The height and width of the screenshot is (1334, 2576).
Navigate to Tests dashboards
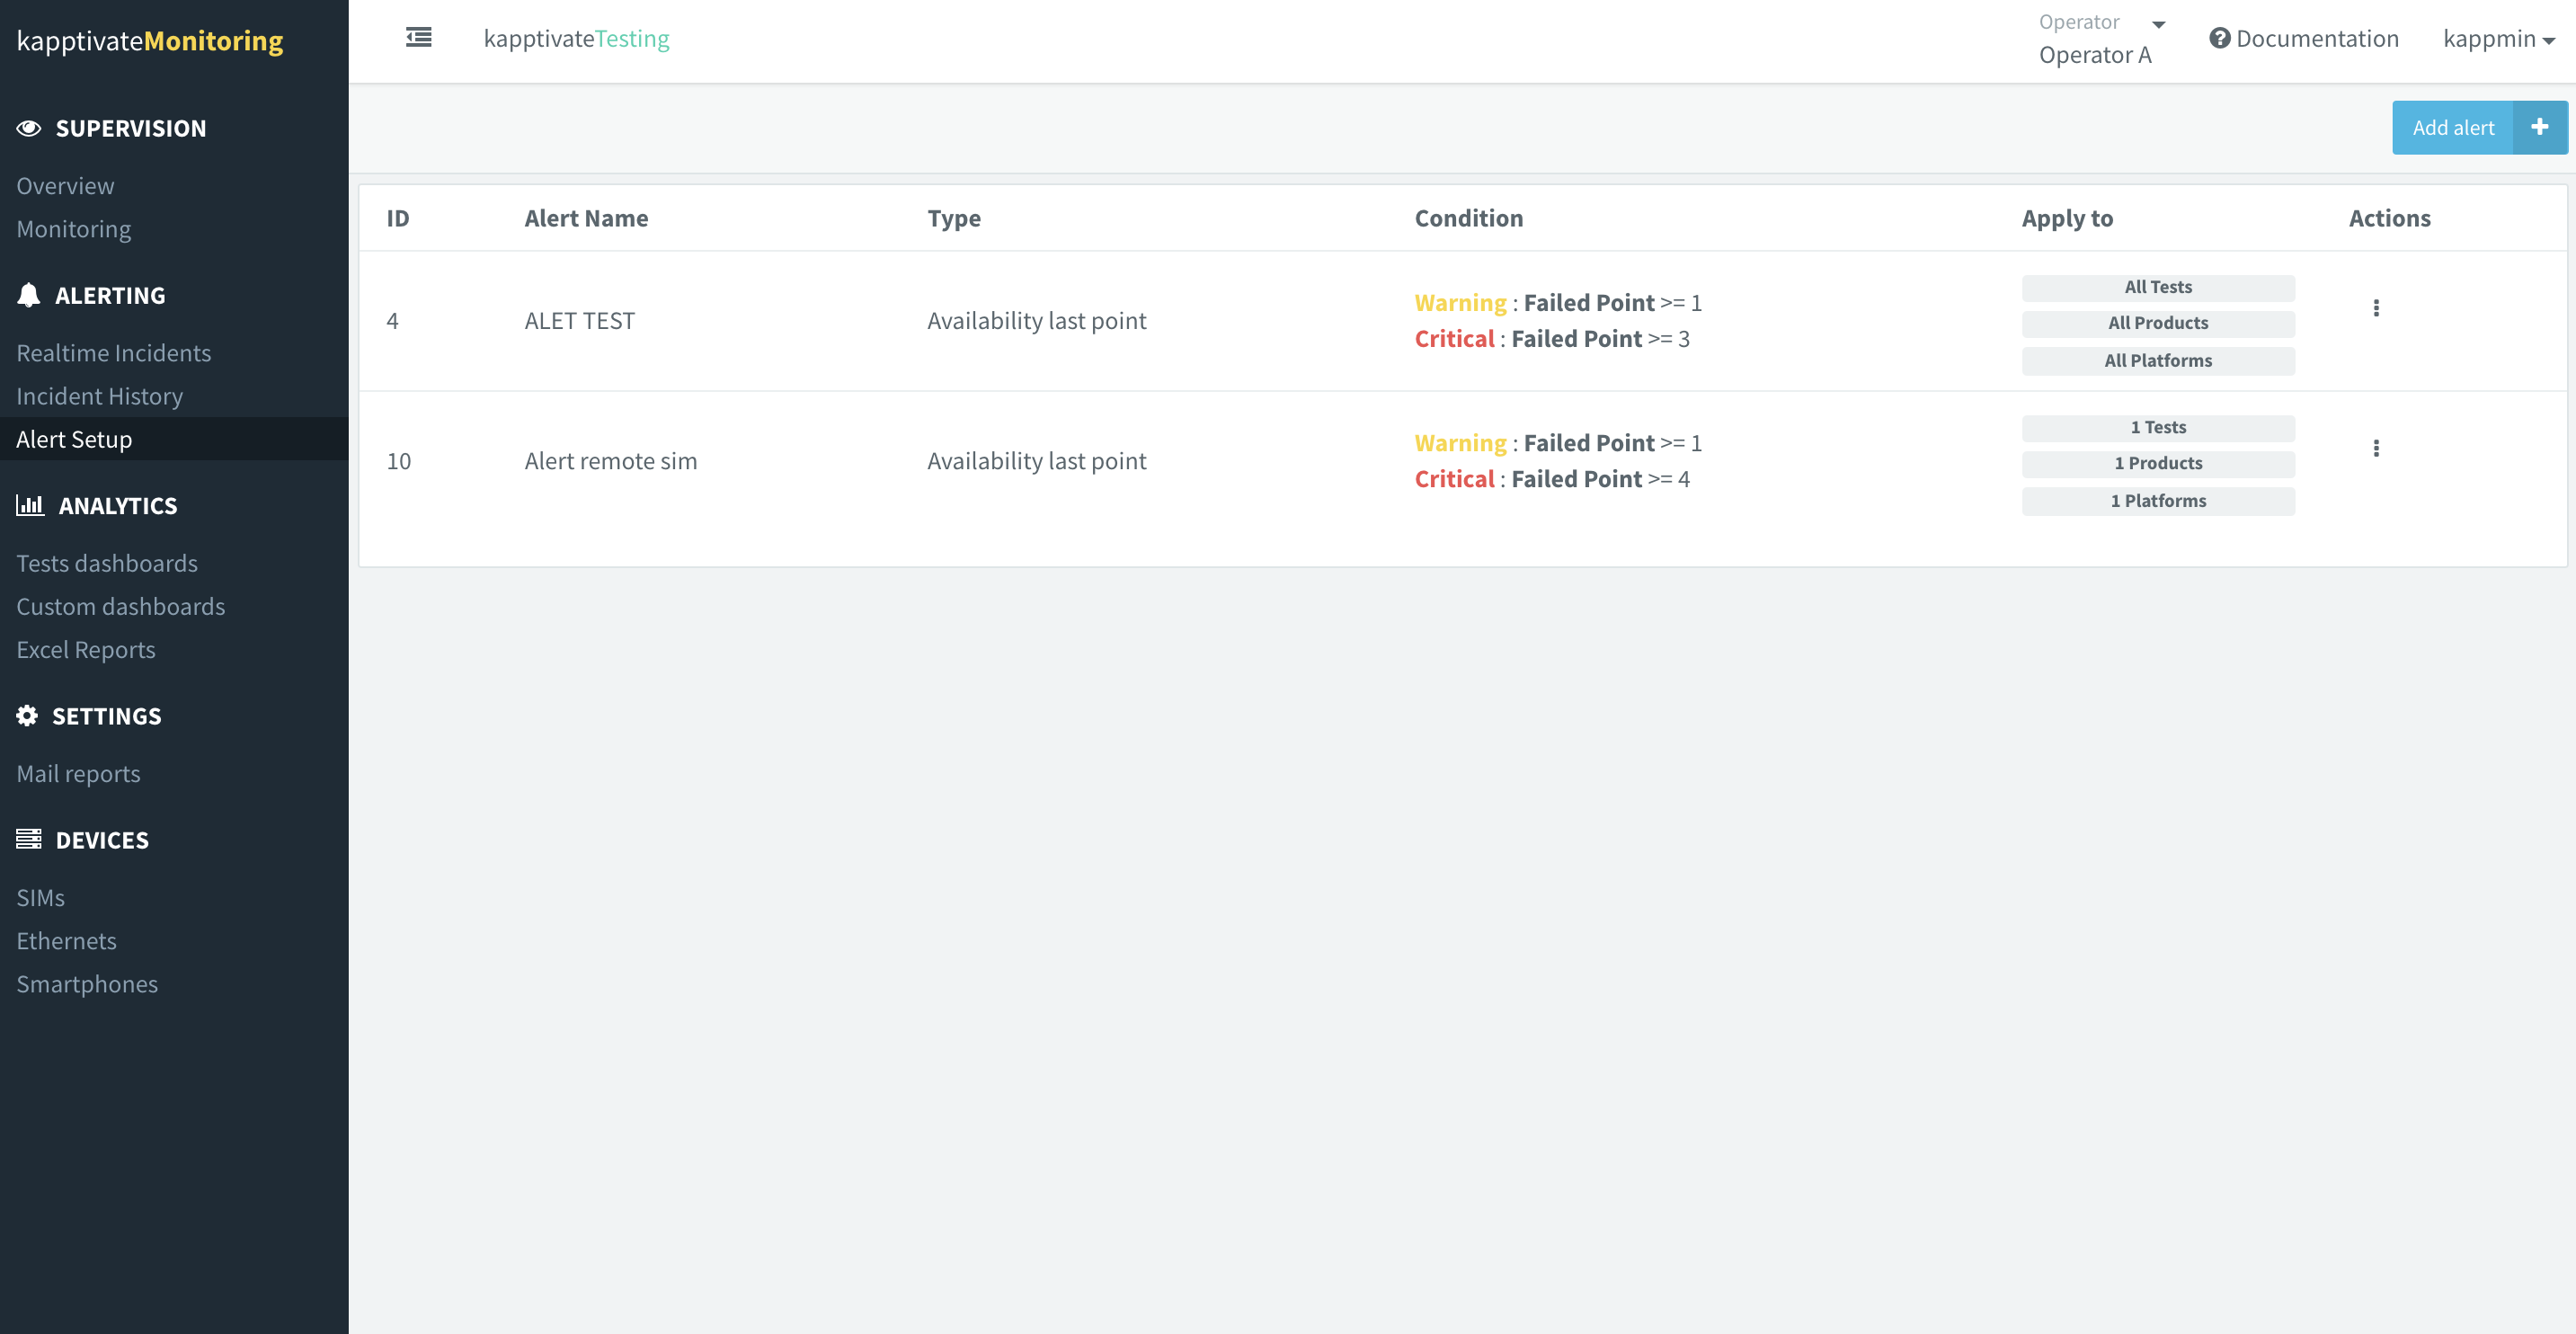tap(106, 563)
